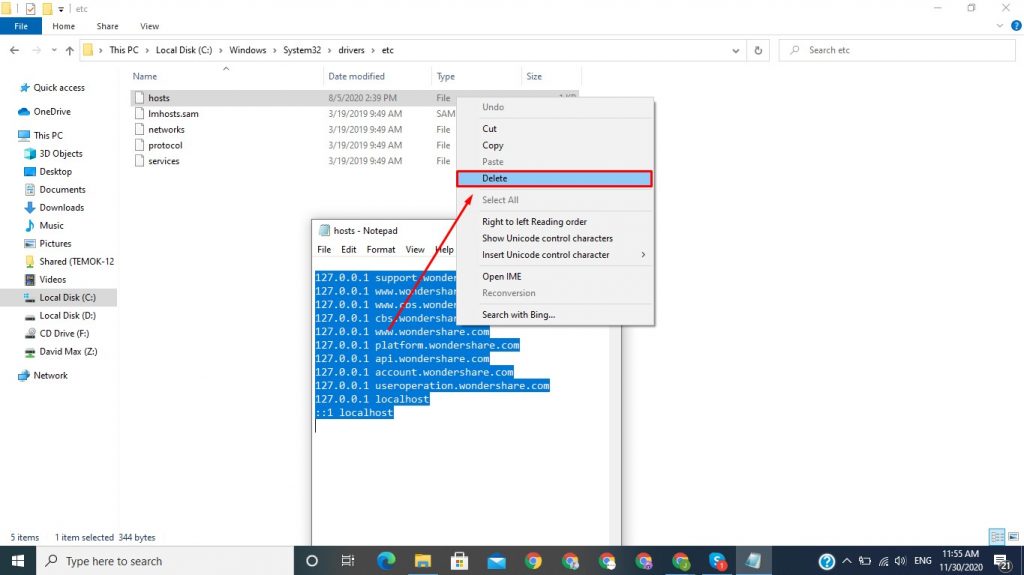Open the Format menu in Notepad
Viewport: 1024px width, 575px height.
coord(380,250)
